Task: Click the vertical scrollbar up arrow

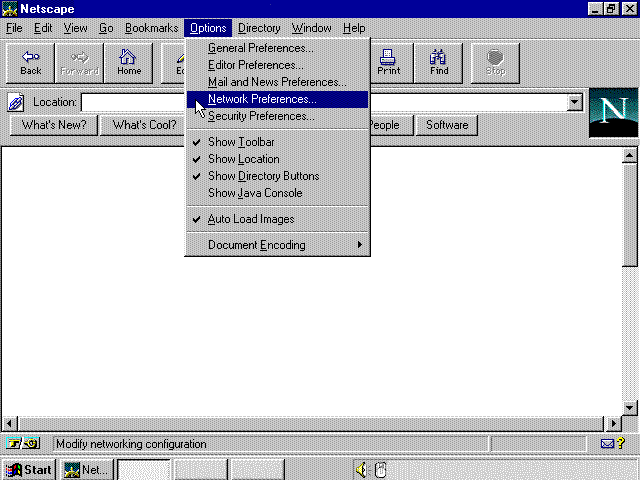Action: tap(629, 156)
